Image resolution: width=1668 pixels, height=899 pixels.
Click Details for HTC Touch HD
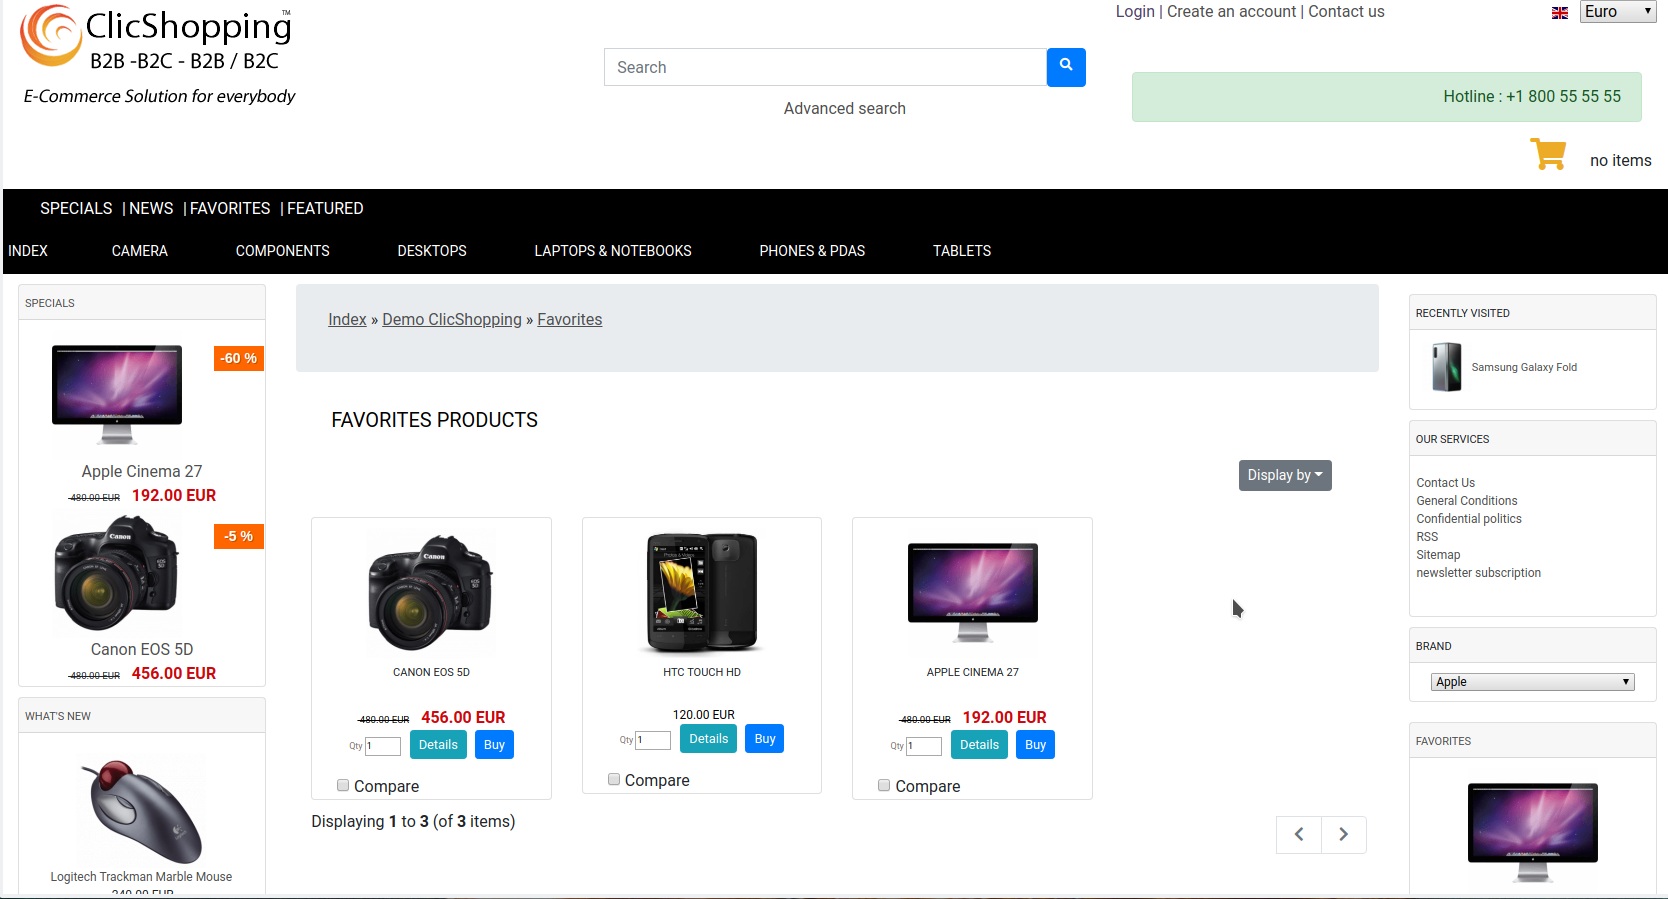click(x=709, y=739)
